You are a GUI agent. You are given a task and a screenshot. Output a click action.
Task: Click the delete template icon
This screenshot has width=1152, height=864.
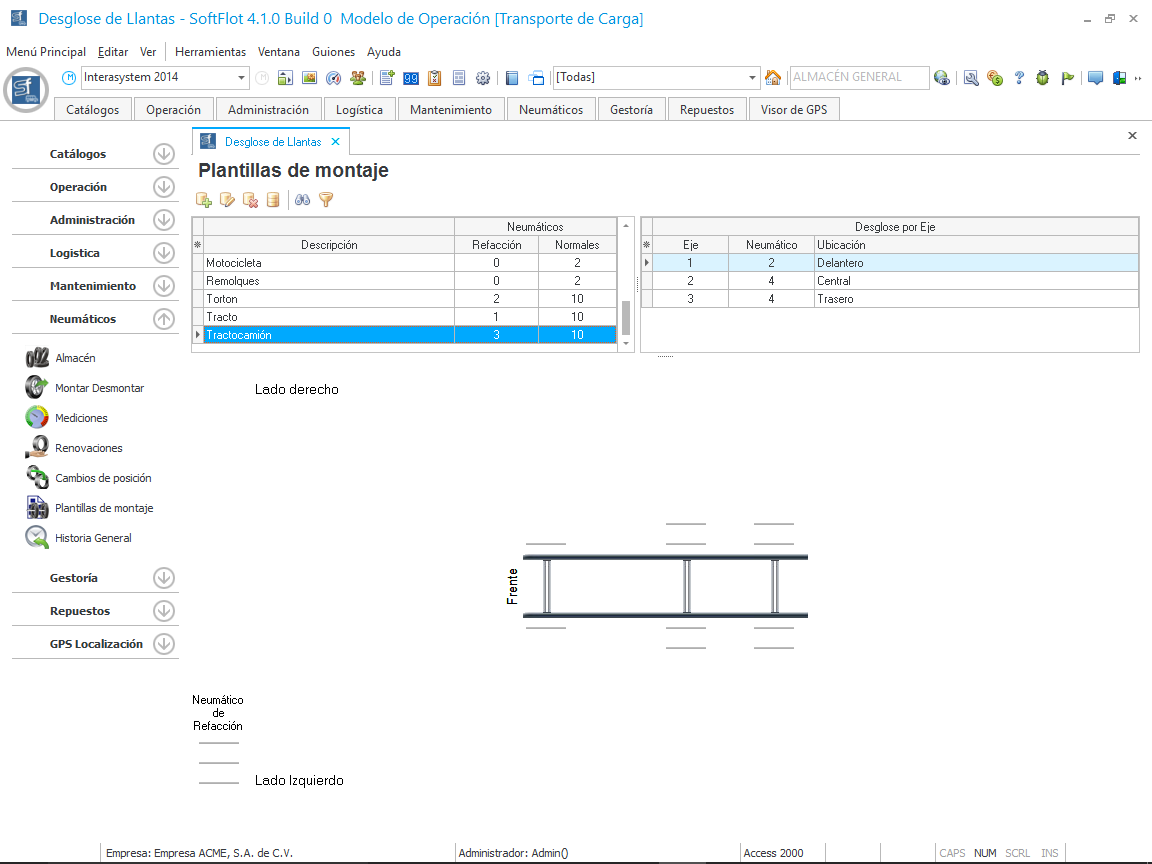(250, 200)
